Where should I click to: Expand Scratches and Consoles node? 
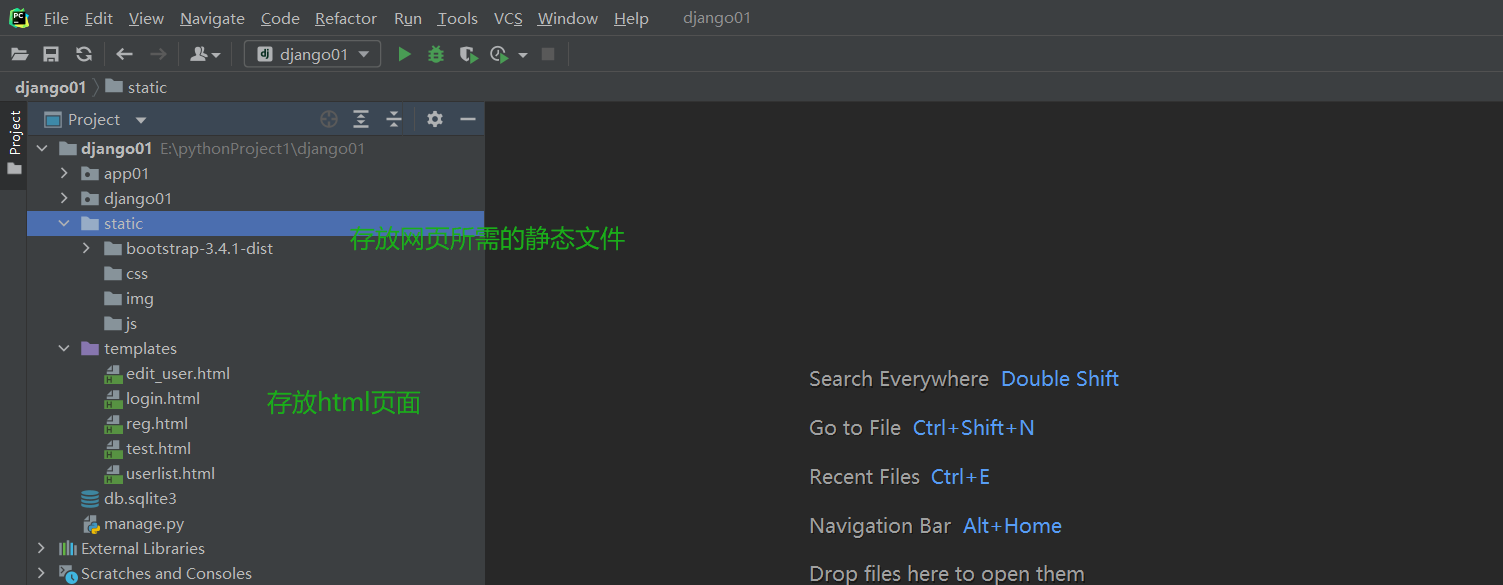41,573
